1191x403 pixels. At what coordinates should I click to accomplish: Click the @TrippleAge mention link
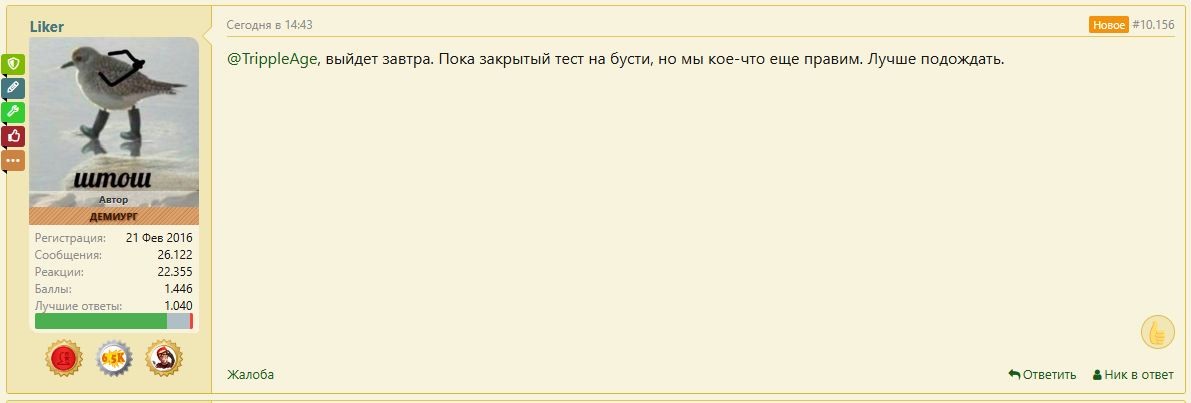[272, 59]
